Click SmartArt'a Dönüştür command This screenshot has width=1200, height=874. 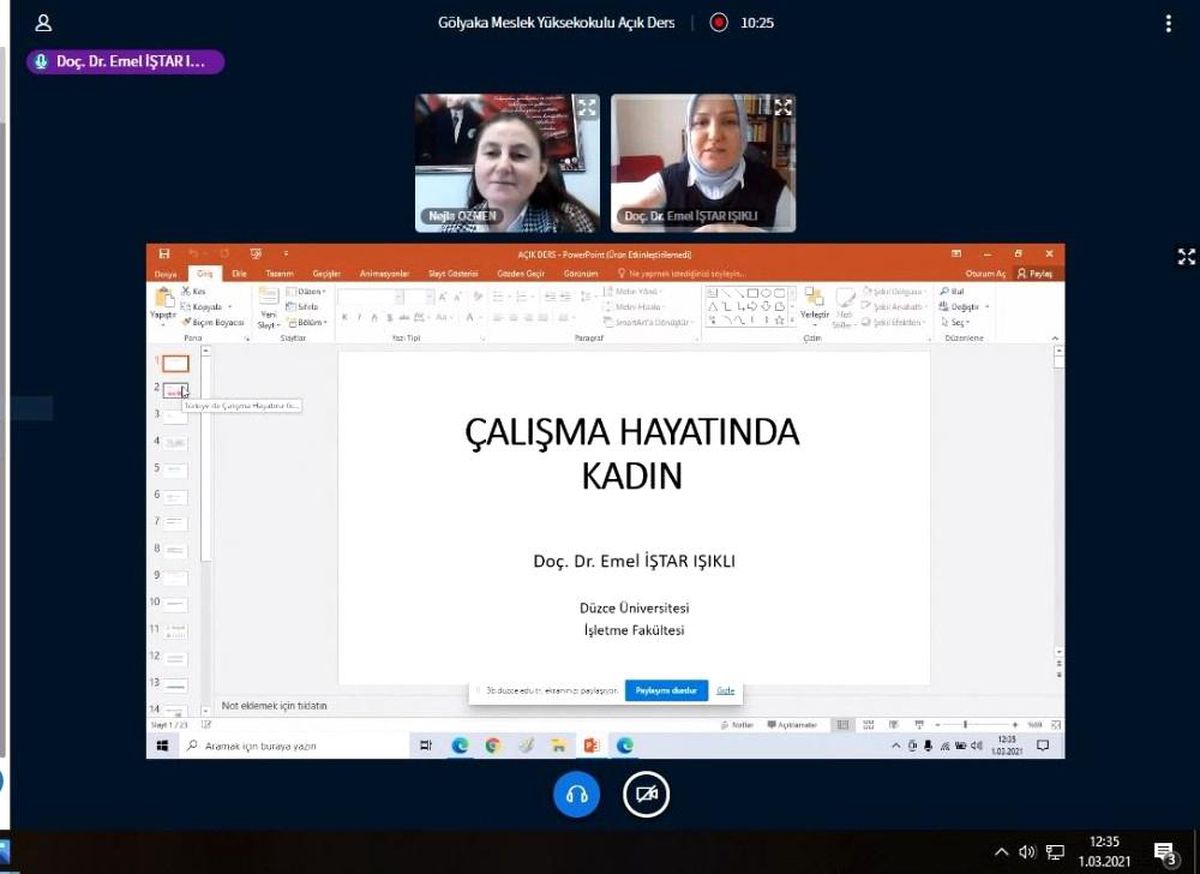[x=650, y=322]
